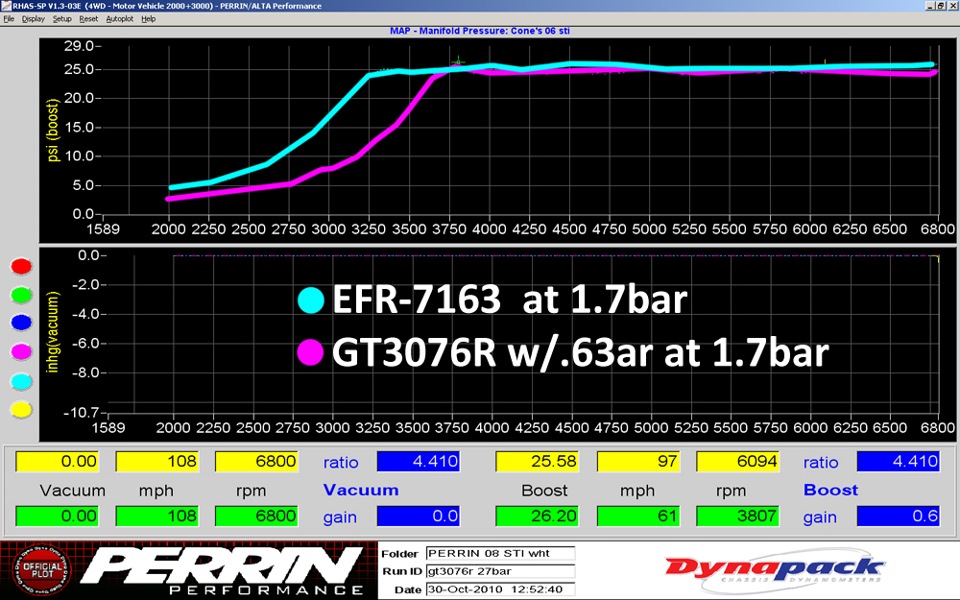
Task: Click the blue Boost section label
Action: pyautogui.click(x=830, y=490)
